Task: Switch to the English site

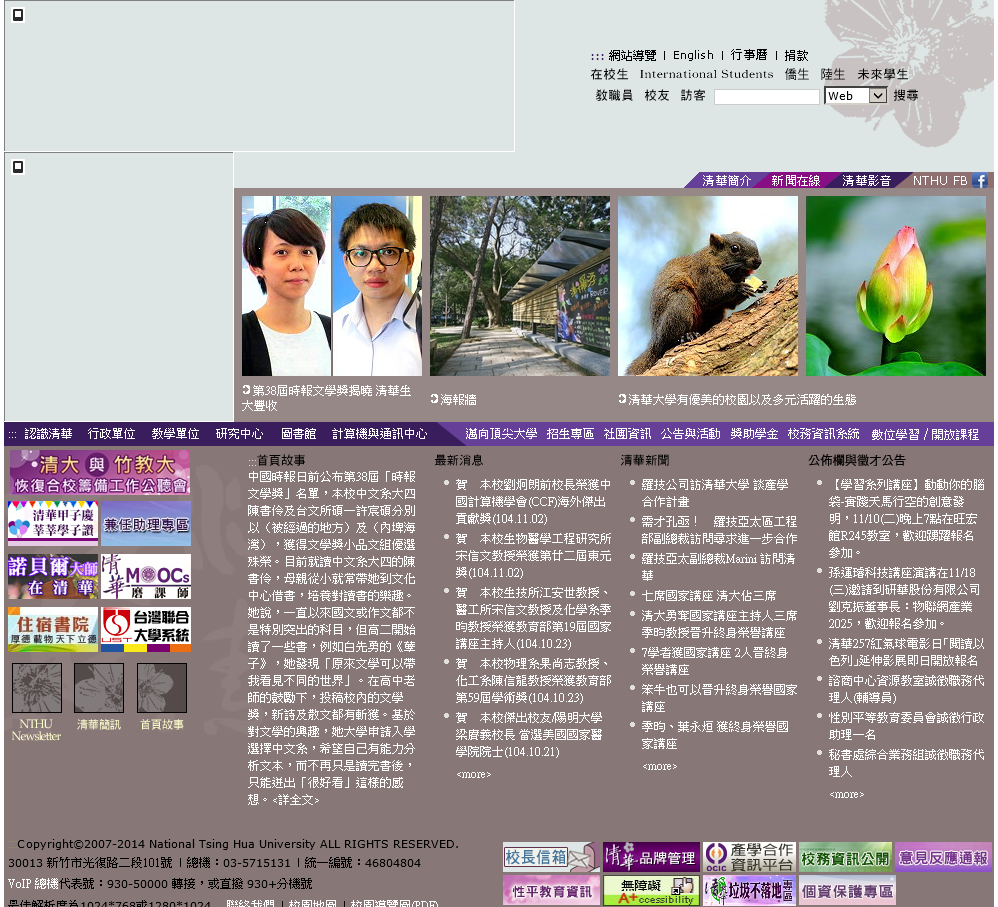Action: (x=693, y=55)
